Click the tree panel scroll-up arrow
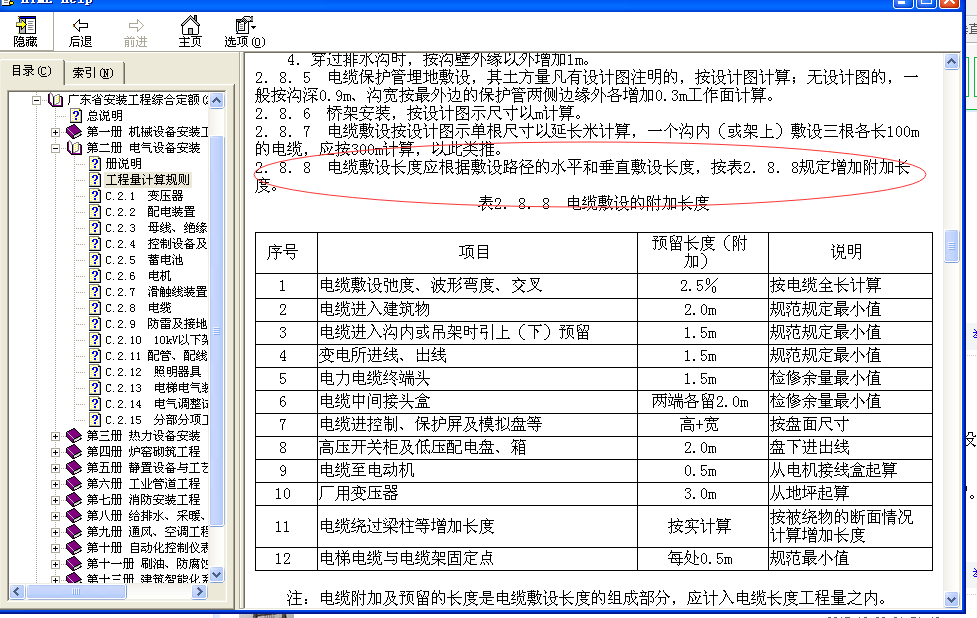977x618 pixels. click(x=217, y=100)
